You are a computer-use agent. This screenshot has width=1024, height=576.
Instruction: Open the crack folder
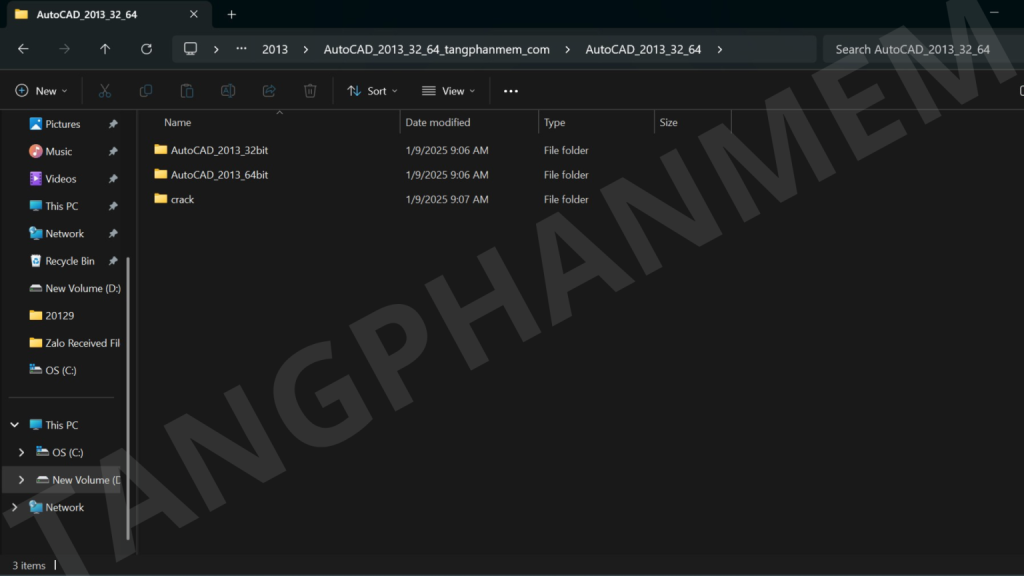[182, 200]
